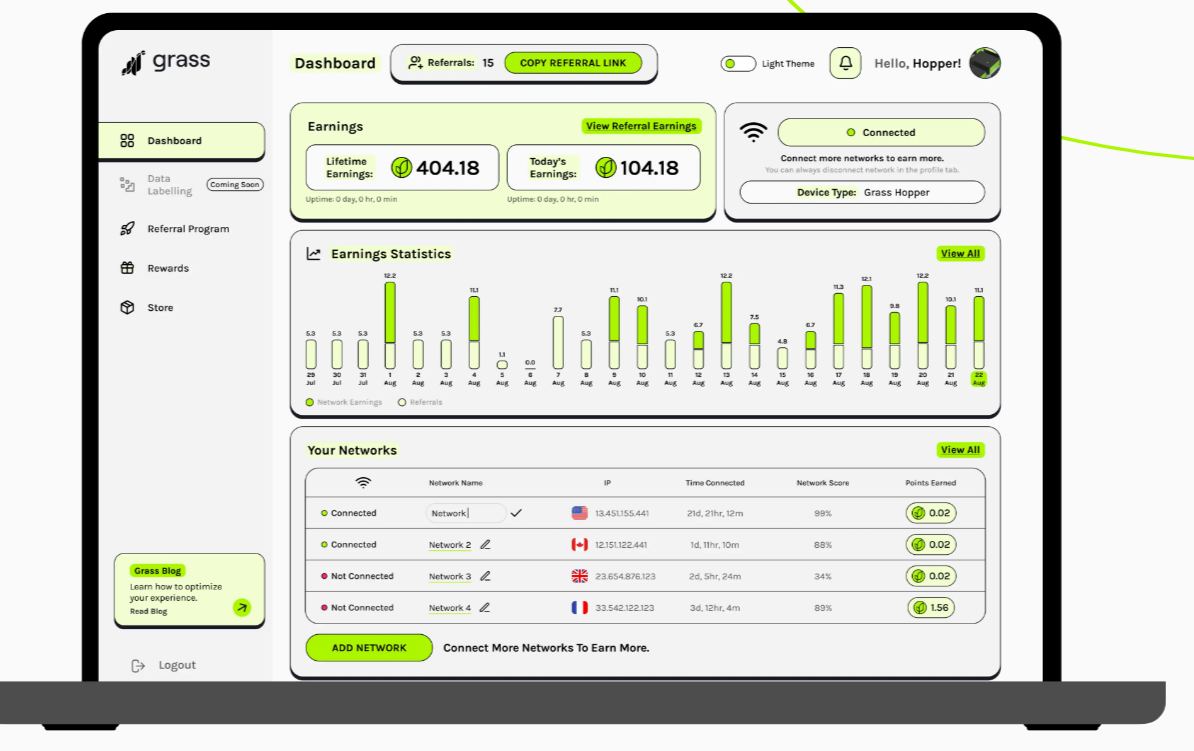1194x751 pixels.
Task: Click the Rewards gift icon
Action: [x=127, y=268]
